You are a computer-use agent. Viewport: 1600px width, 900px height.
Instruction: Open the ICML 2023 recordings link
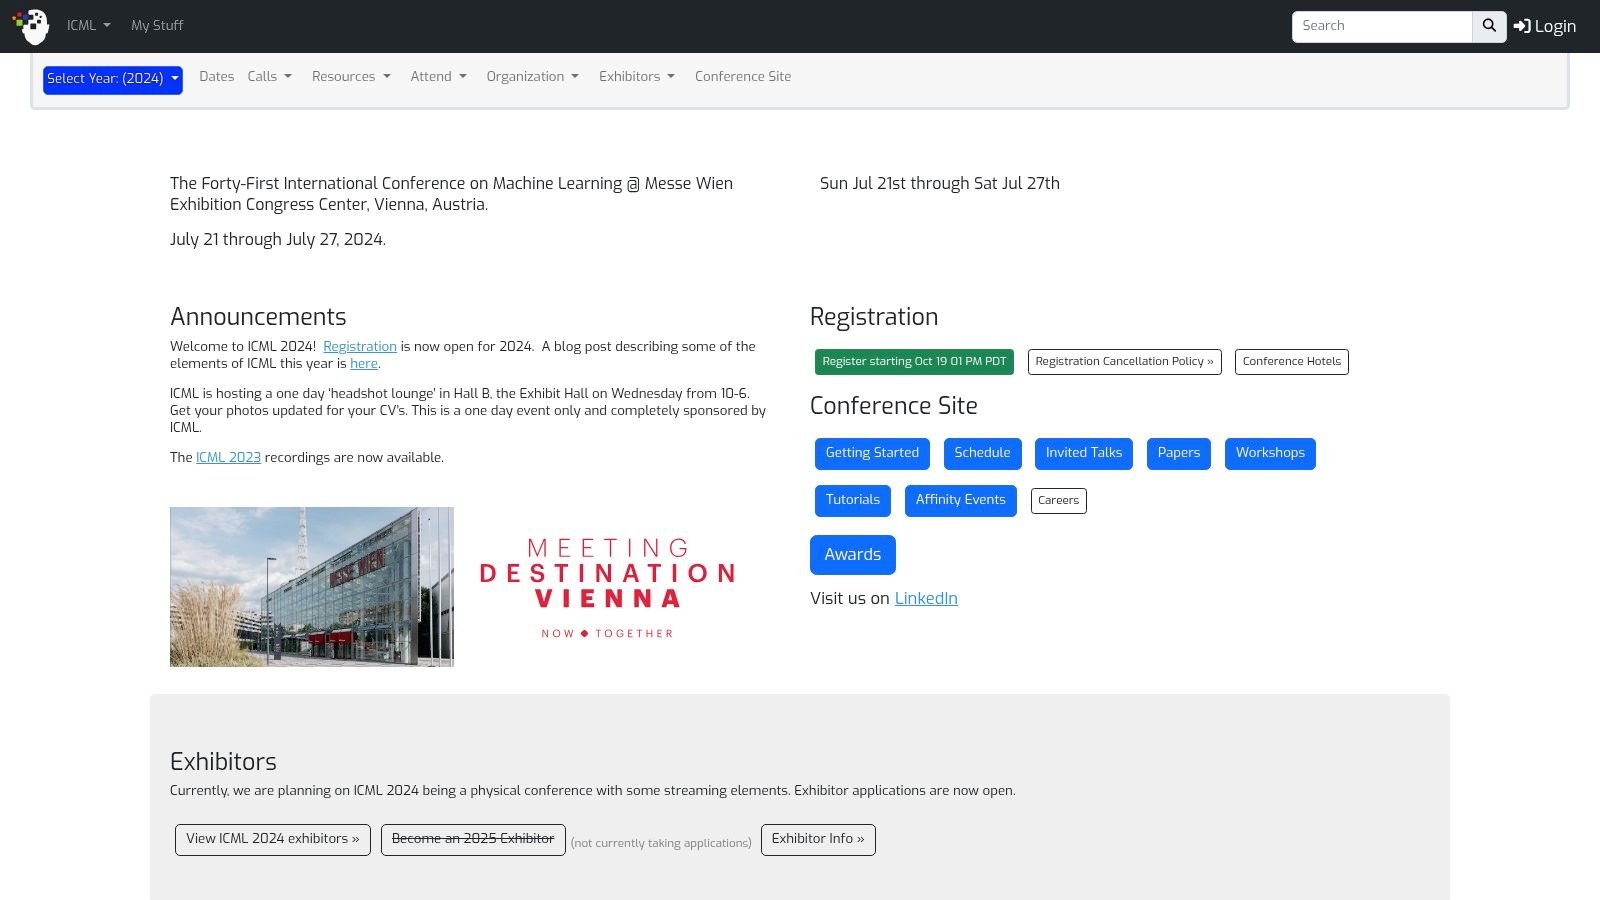tap(228, 457)
